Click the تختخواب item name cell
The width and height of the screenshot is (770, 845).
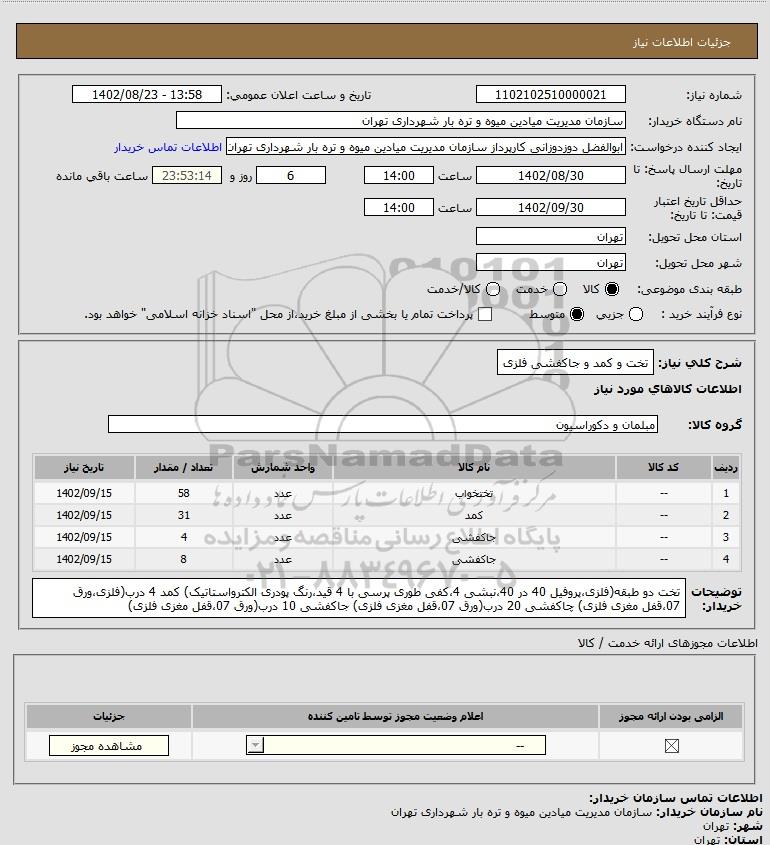(474, 493)
